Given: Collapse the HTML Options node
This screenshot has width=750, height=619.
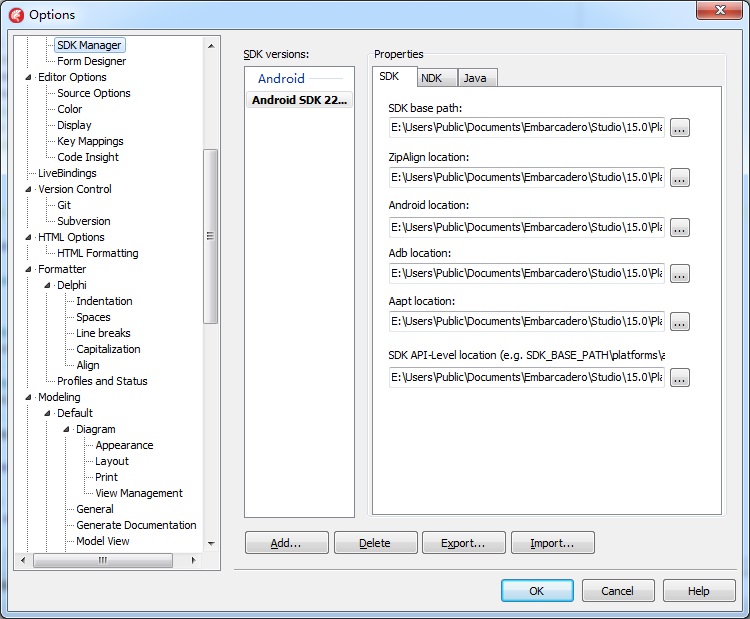Looking at the screenshot, I should click(x=28, y=237).
